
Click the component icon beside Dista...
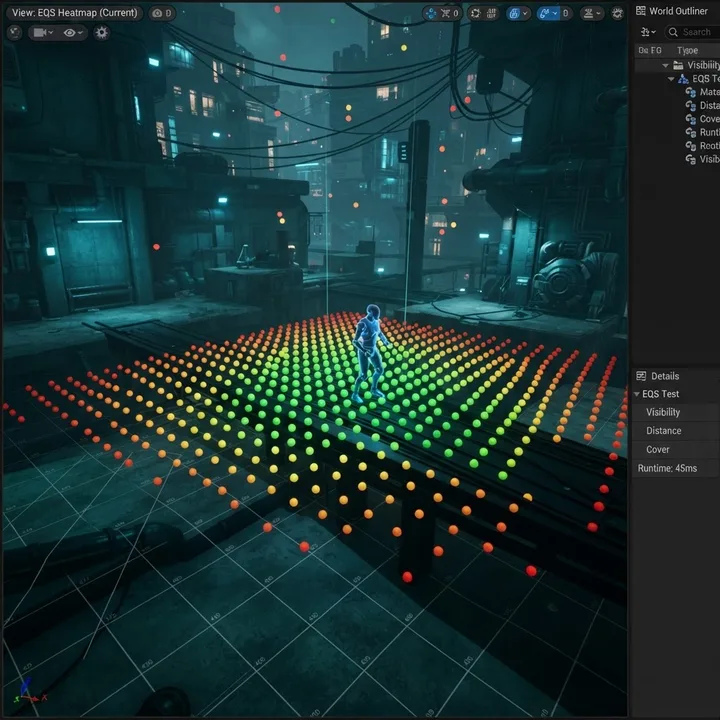click(x=691, y=106)
